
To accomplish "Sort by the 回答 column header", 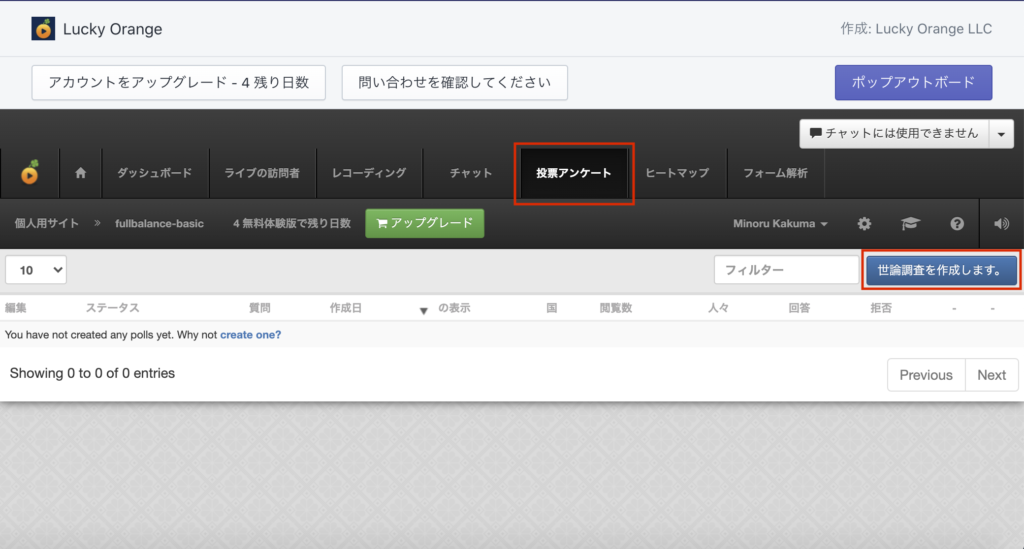I will click(x=799, y=307).
